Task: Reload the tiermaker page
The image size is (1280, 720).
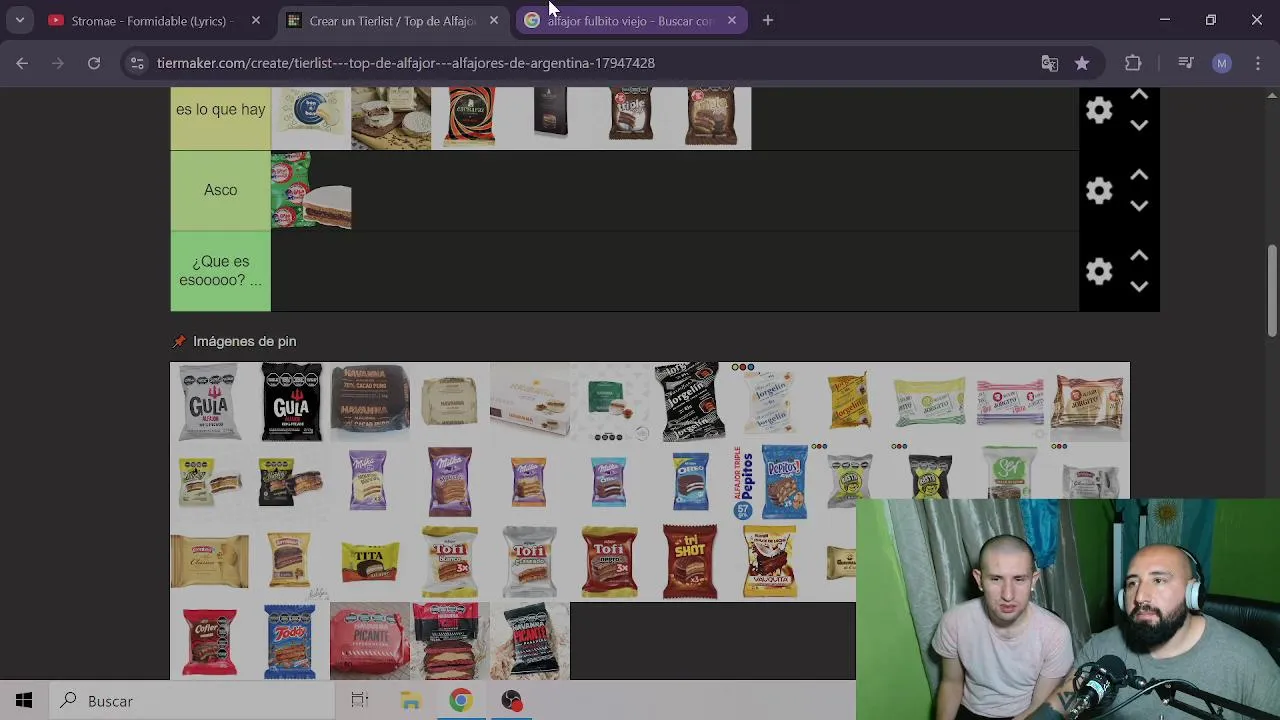Action: (x=94, y=63)
